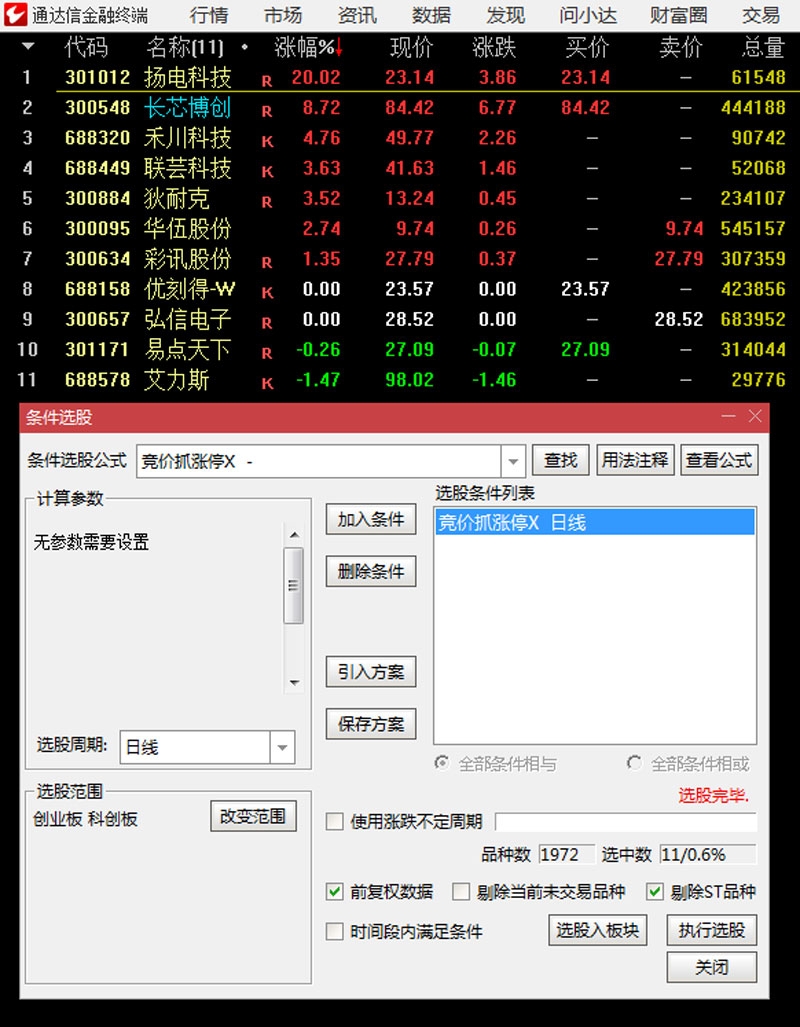Open the 交易 menu

[x=761, y=14]
